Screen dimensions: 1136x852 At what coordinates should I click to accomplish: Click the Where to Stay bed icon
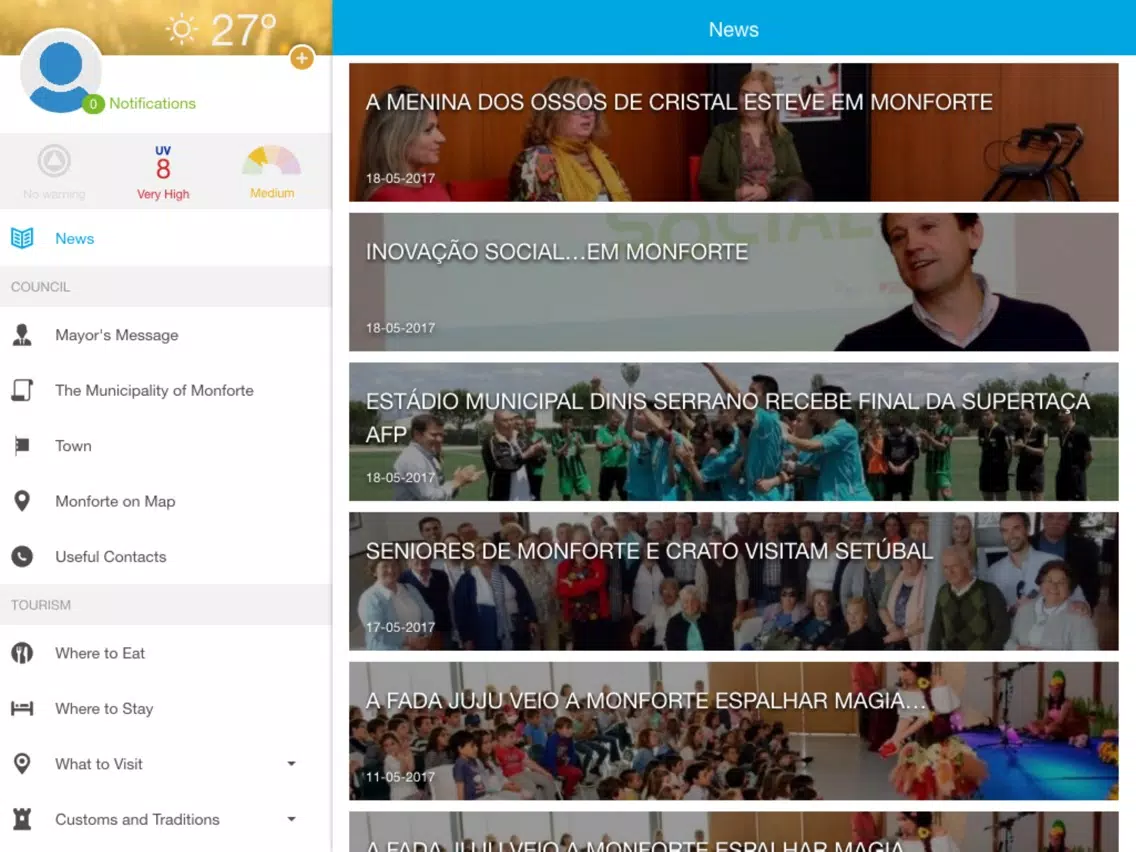click(x=22, y=709)
